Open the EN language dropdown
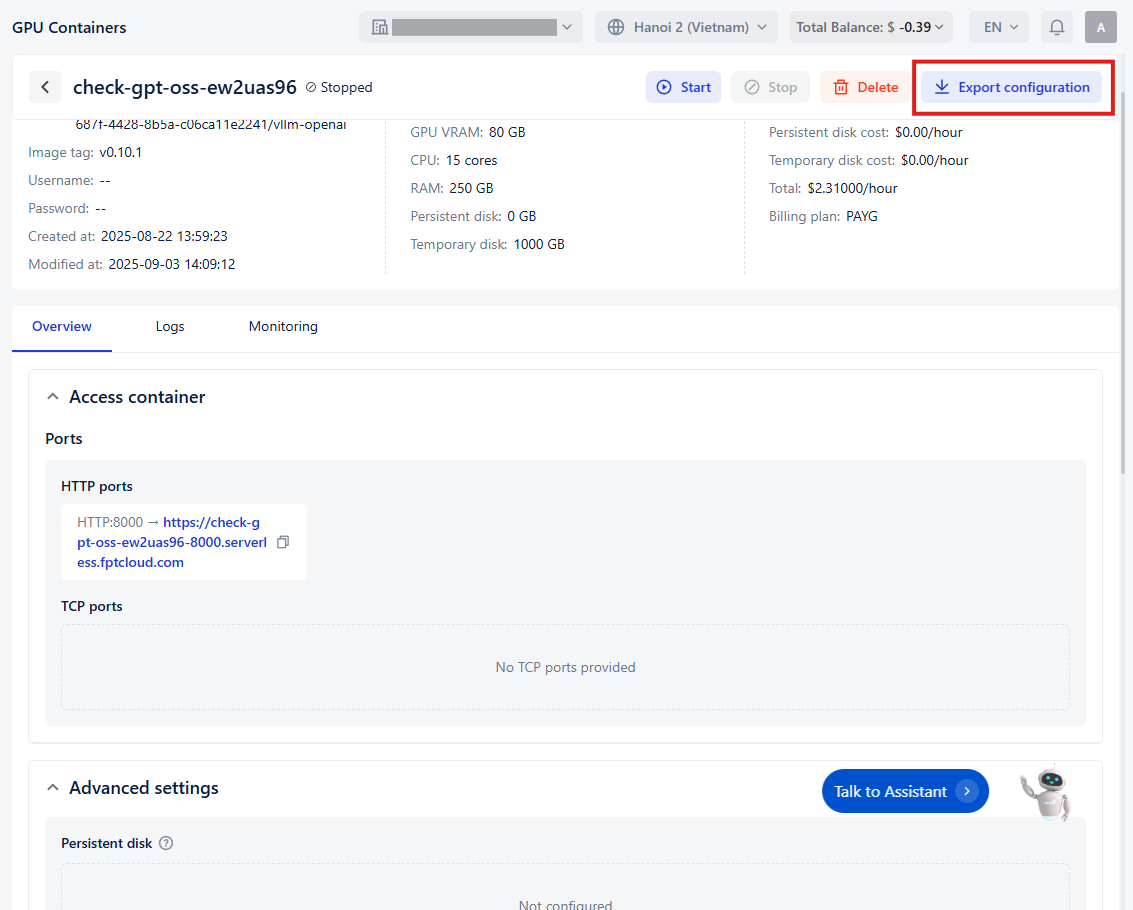 click(x=1001, y=27)
